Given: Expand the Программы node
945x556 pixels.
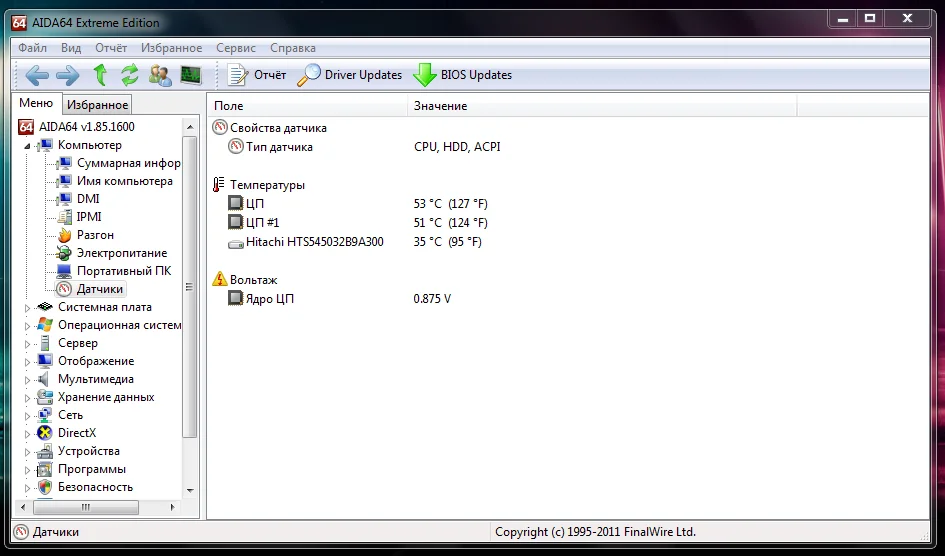Looking at the screenshot, I should pos(27,470).
